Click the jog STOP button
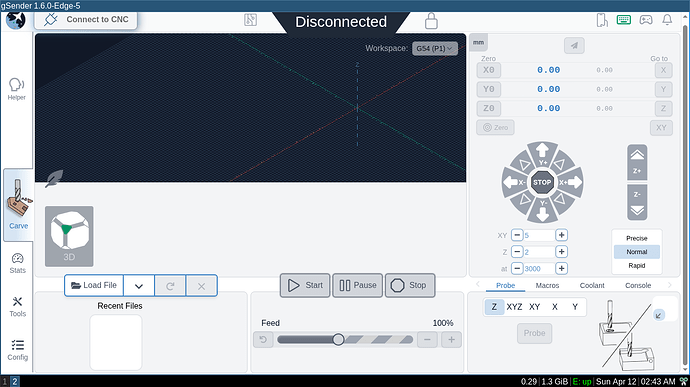Image resolution: width=690 pixels, height=387 pixels. pos(542,182)
